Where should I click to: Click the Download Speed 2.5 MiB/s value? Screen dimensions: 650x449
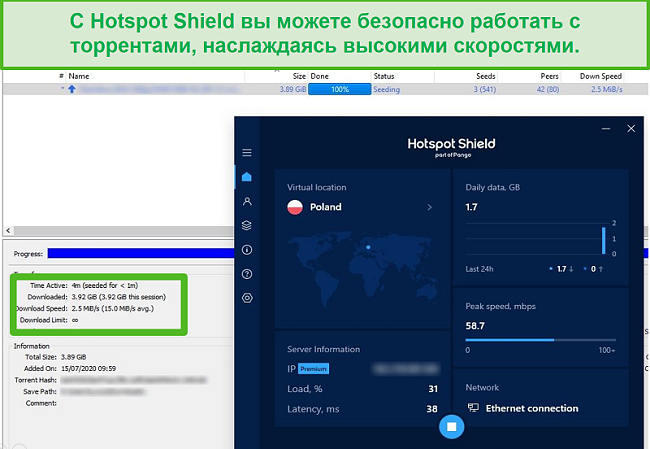click(x=112, y=309)
